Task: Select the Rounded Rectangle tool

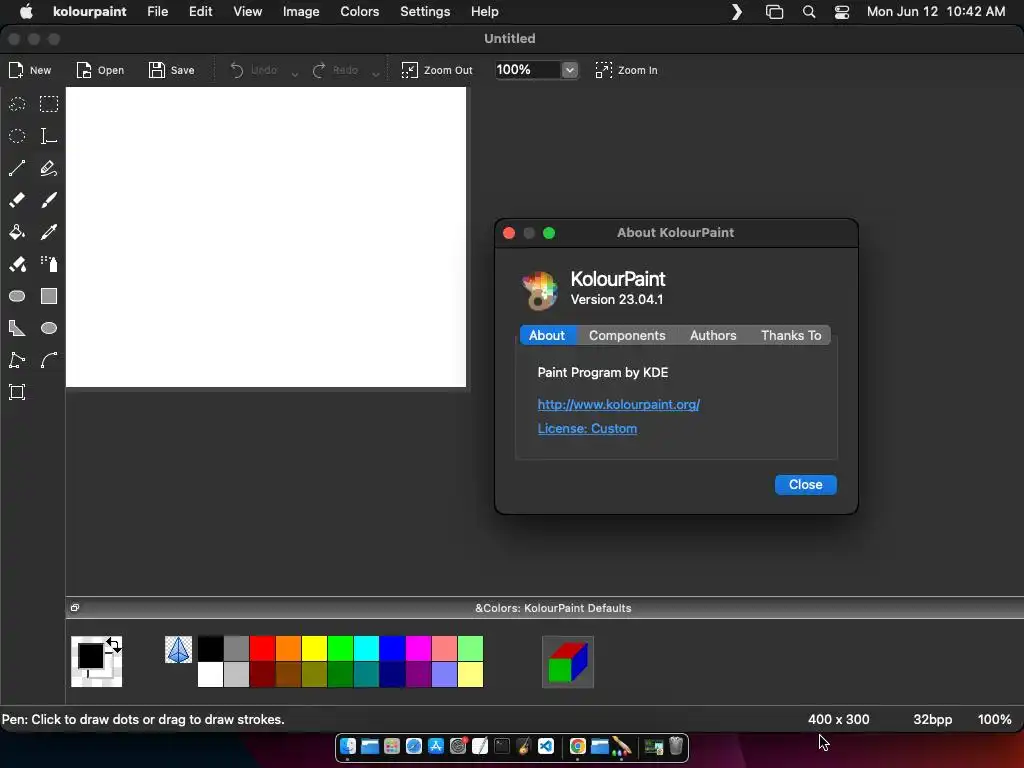Action: click(17, 296)
